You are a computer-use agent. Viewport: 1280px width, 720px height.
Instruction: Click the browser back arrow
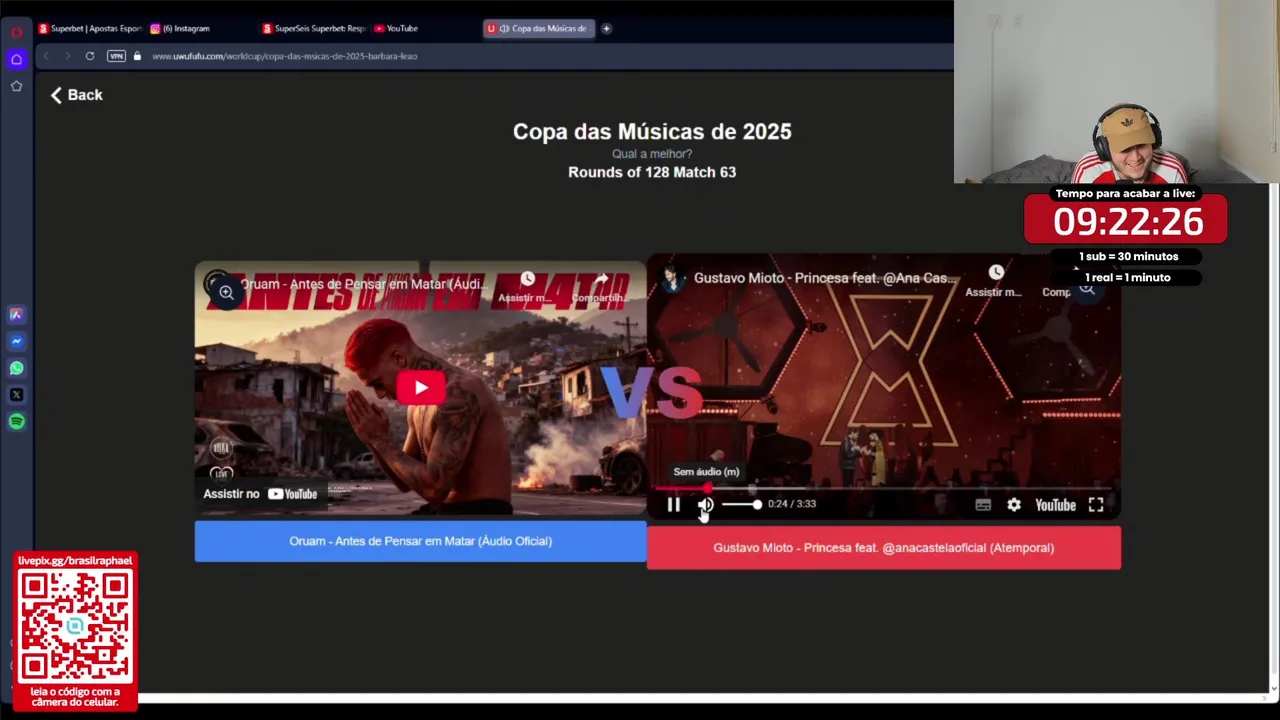[46, 56]
